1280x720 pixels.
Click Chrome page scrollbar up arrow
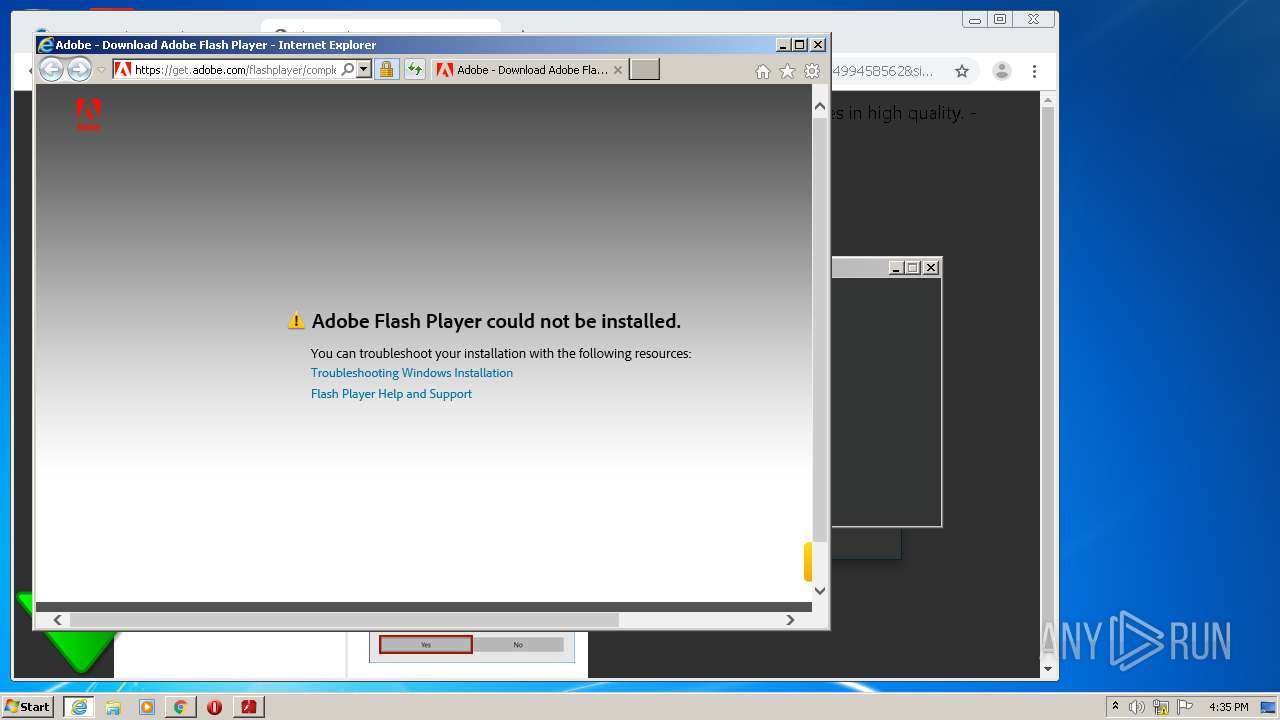1048,100
